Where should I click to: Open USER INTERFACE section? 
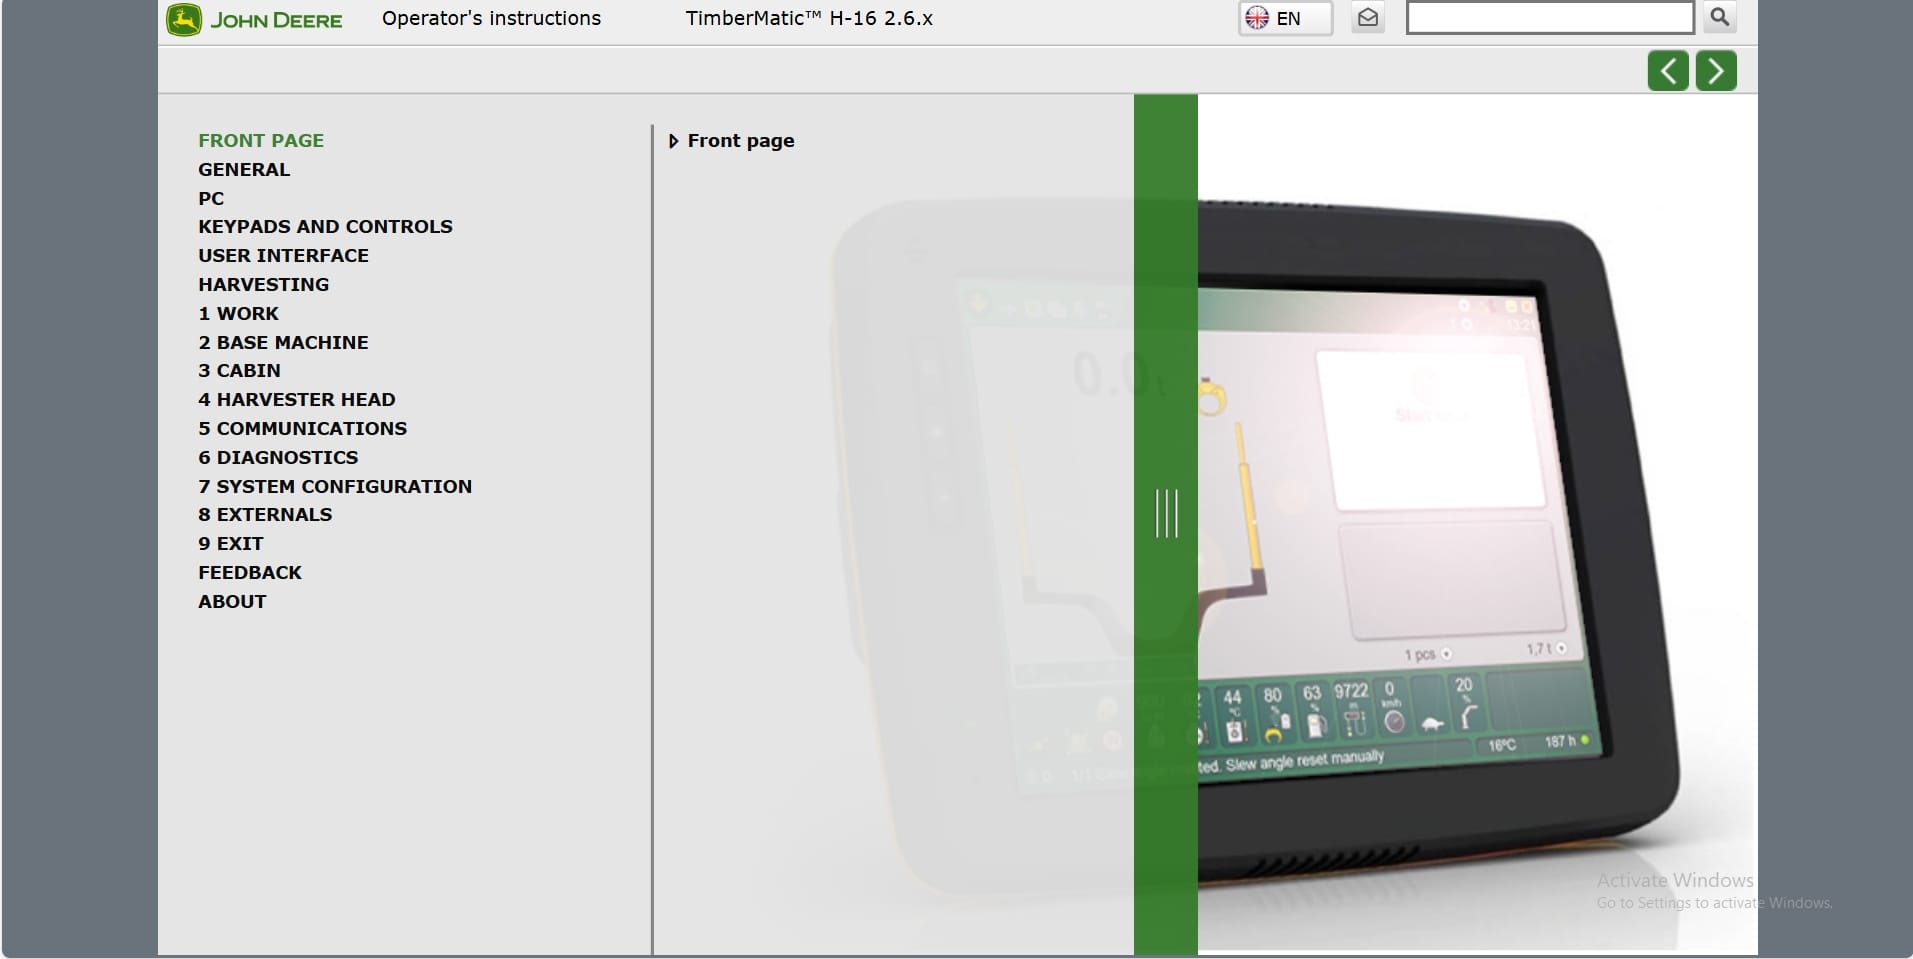point(283,256)
